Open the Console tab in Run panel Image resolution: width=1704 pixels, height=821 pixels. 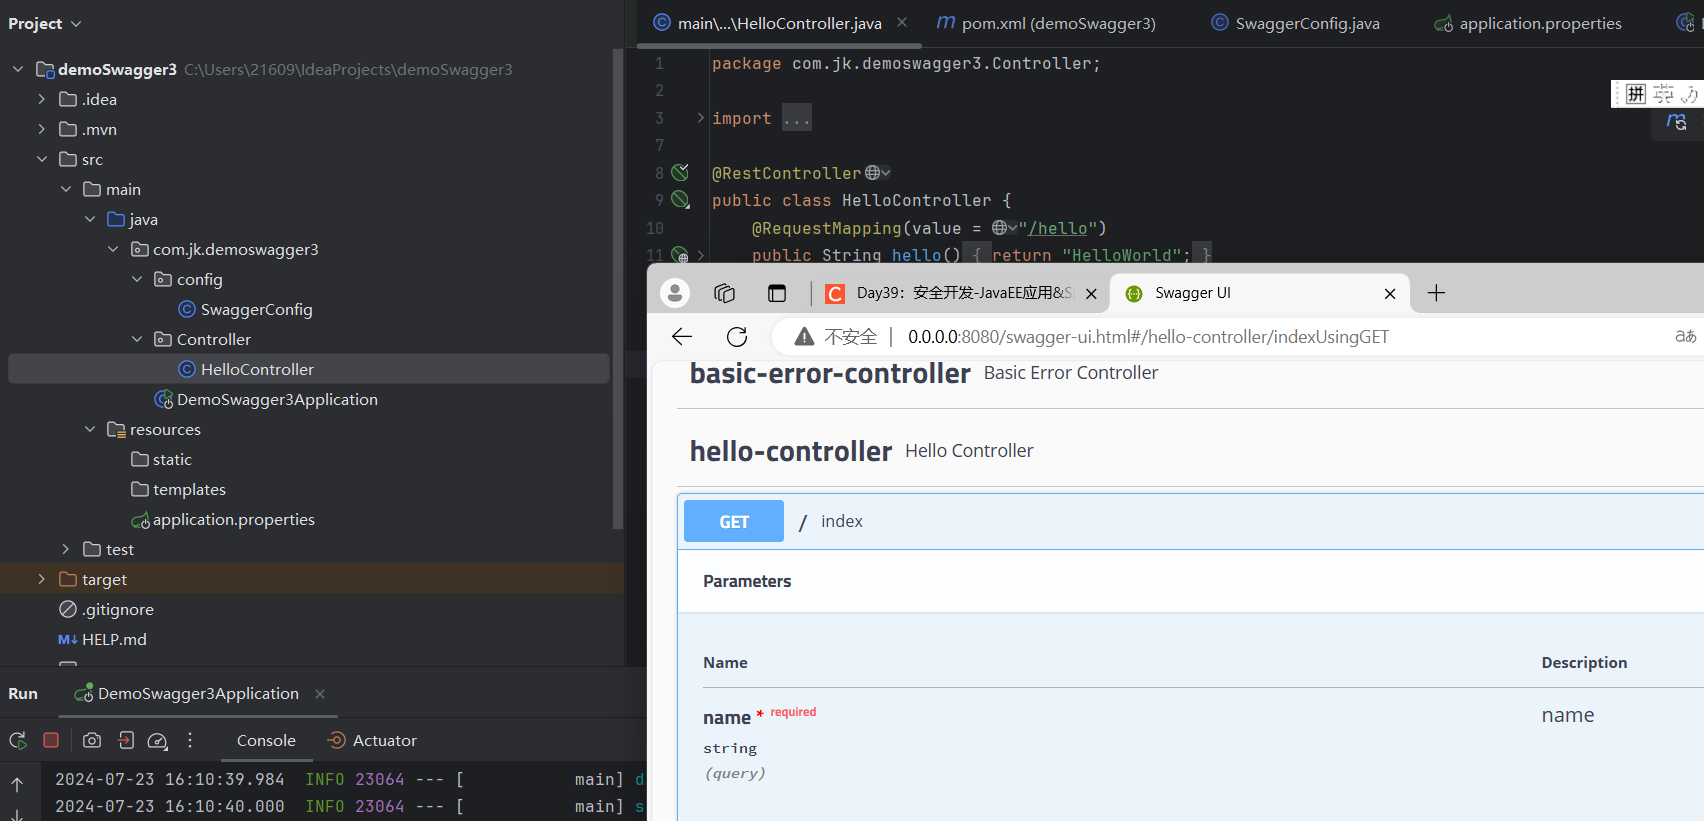pyautogui.click(x=266, y=741)
